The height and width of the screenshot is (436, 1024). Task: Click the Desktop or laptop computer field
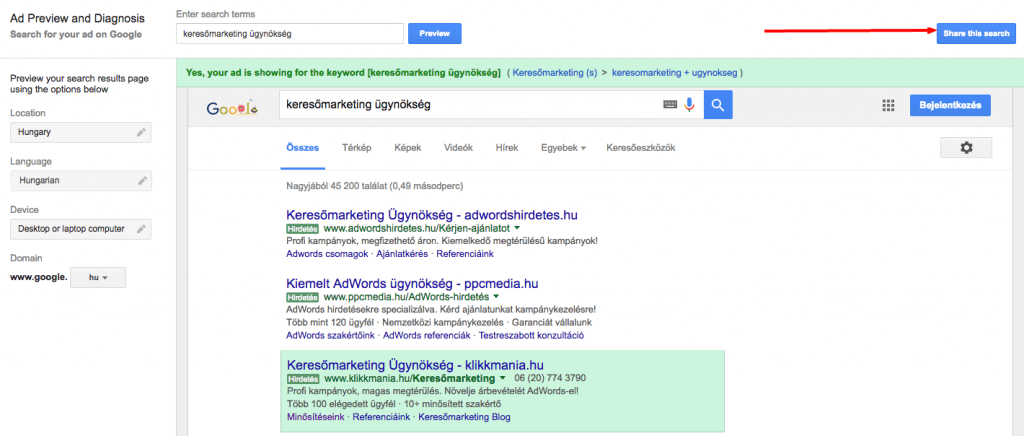[x=81, y=229]
